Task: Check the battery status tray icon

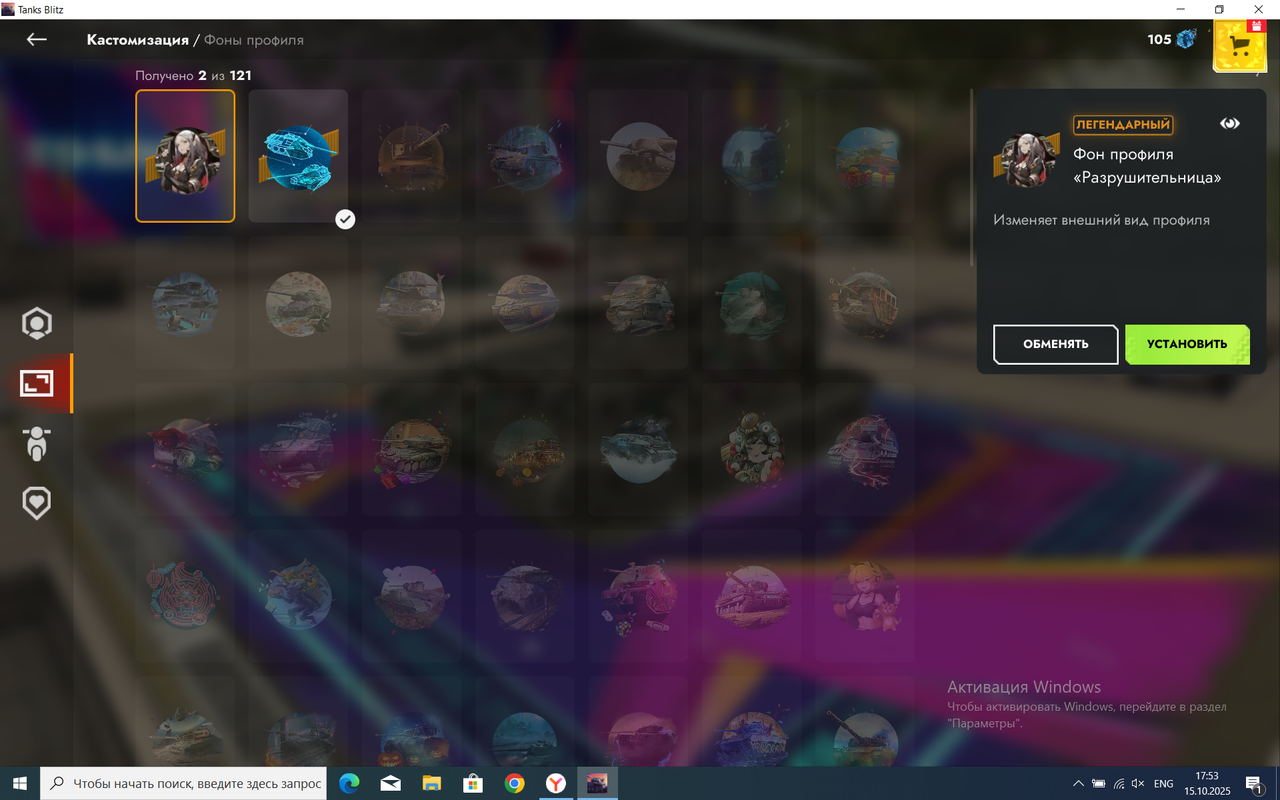Action: (x=1098, y=784)
